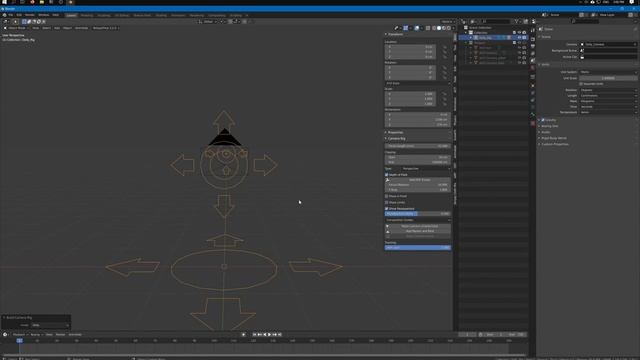Expand the Properties panel in the sidebar

pyautogui.click(x=394, y=132)
